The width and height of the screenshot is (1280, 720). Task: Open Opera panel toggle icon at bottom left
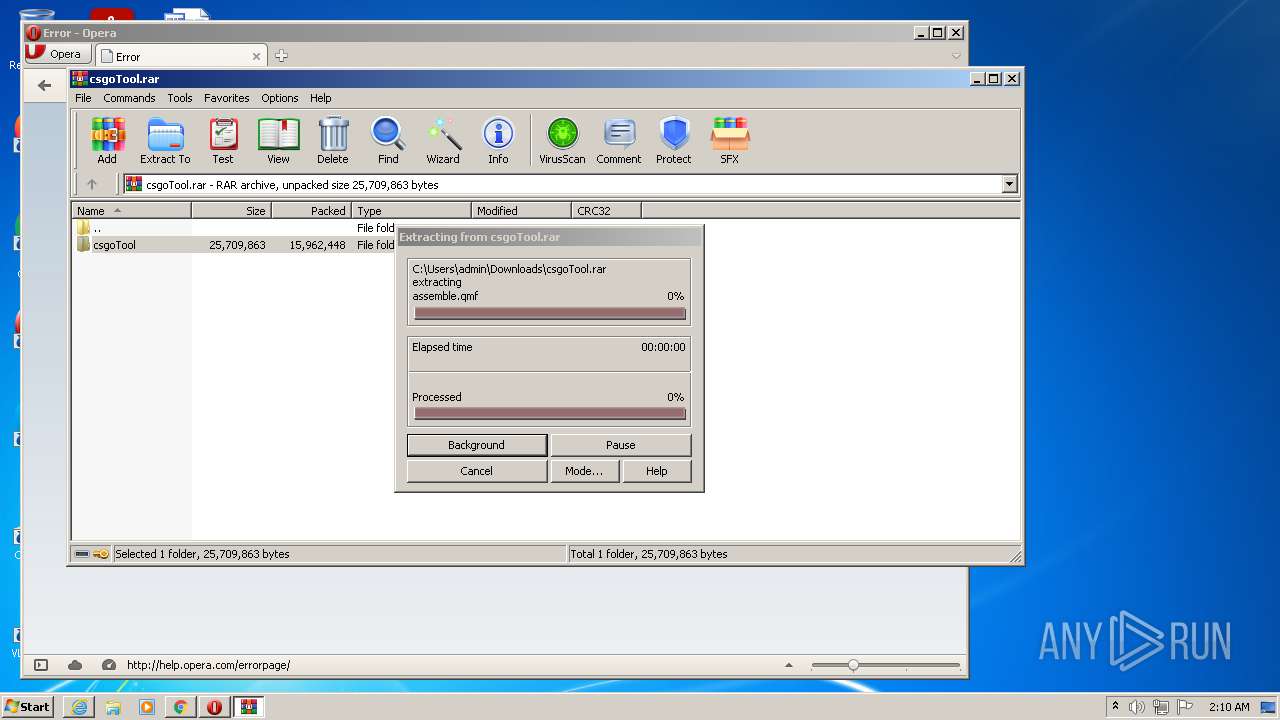tap(41, 665)
